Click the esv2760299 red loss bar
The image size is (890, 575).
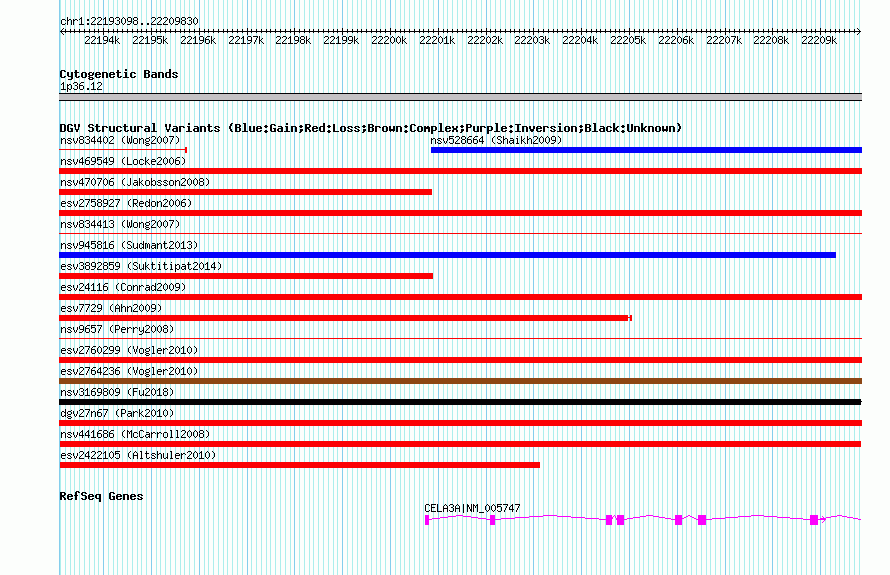tap(460, 360)
